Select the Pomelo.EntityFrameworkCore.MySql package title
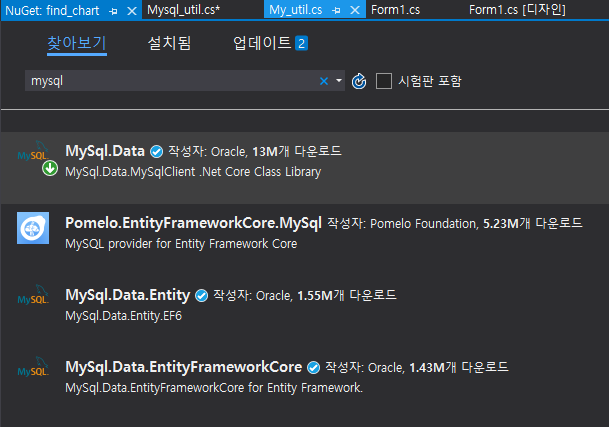609x427 pixels. (x=193, y=223)
